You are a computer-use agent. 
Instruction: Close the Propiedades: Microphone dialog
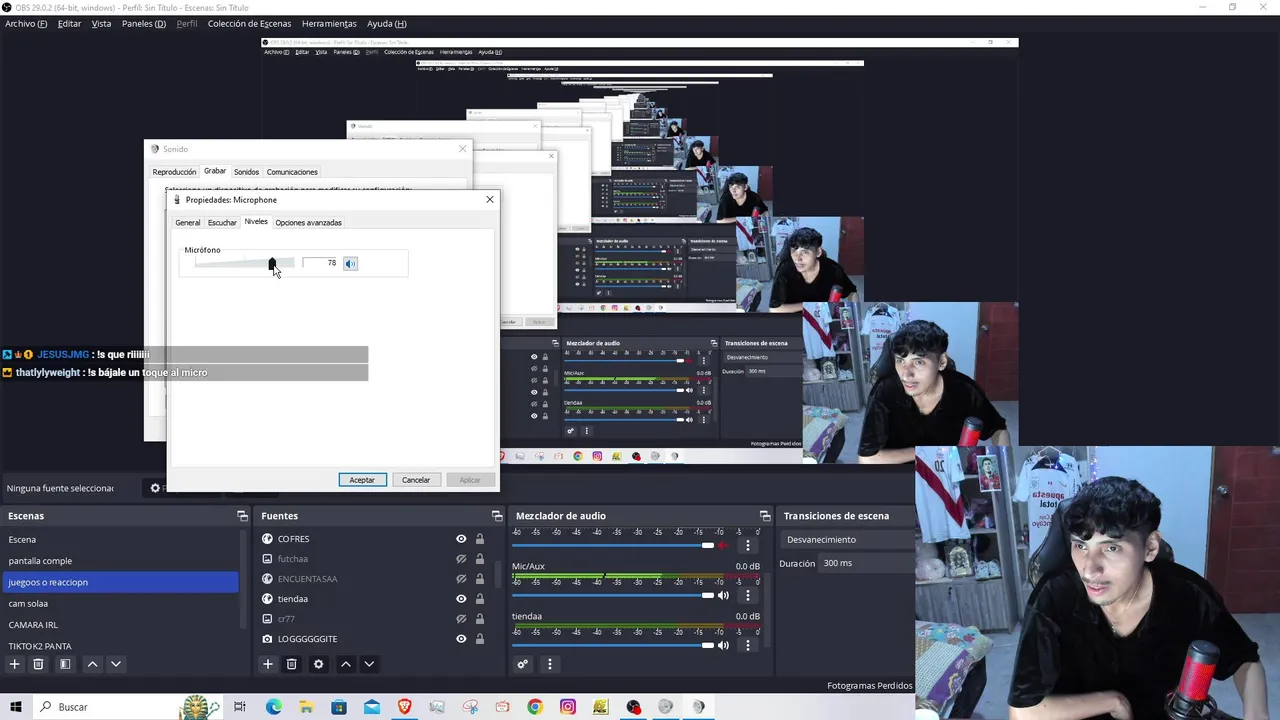click(490, 199)
